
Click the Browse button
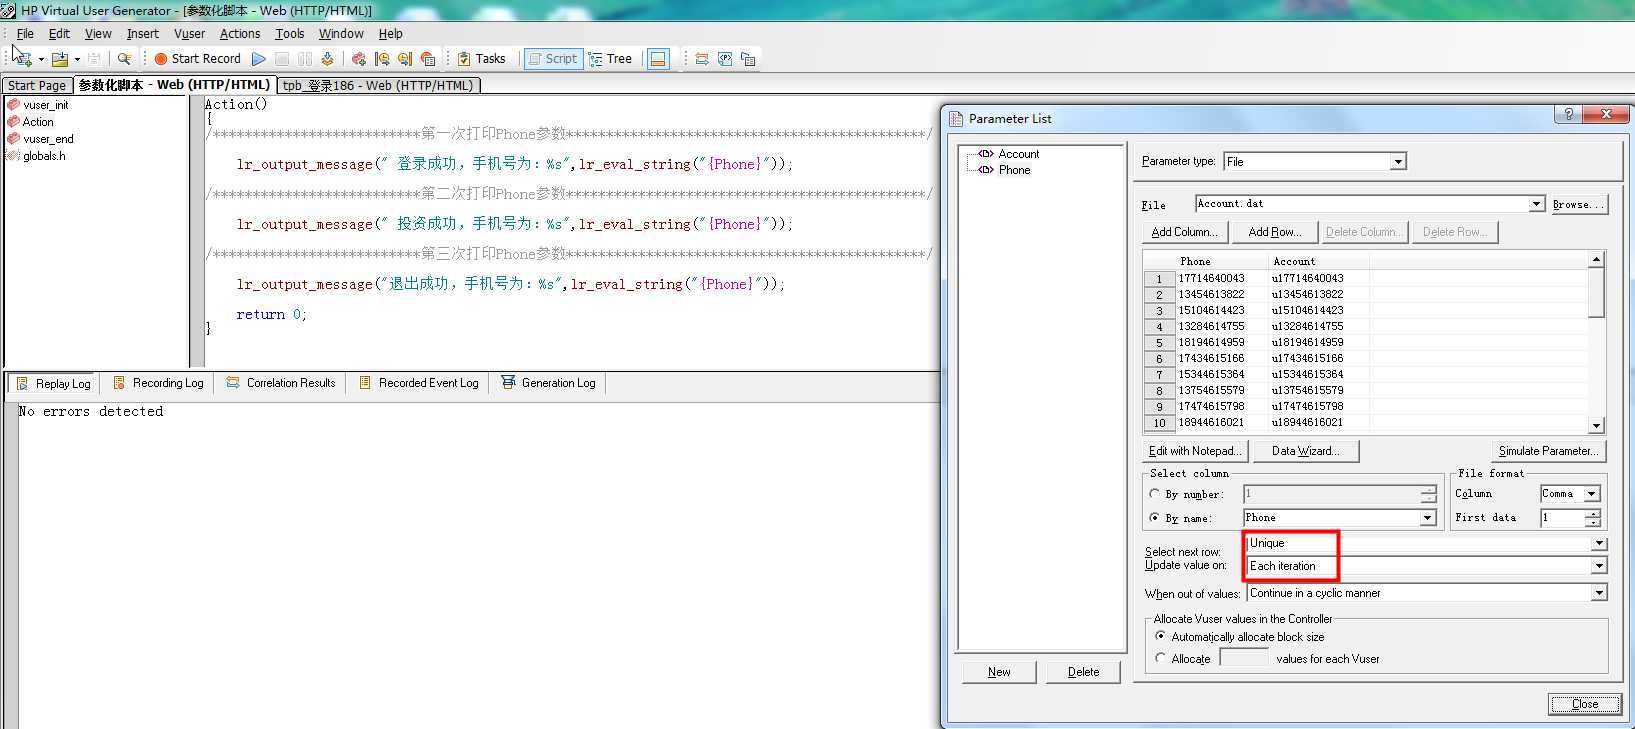coord(1578,204)
